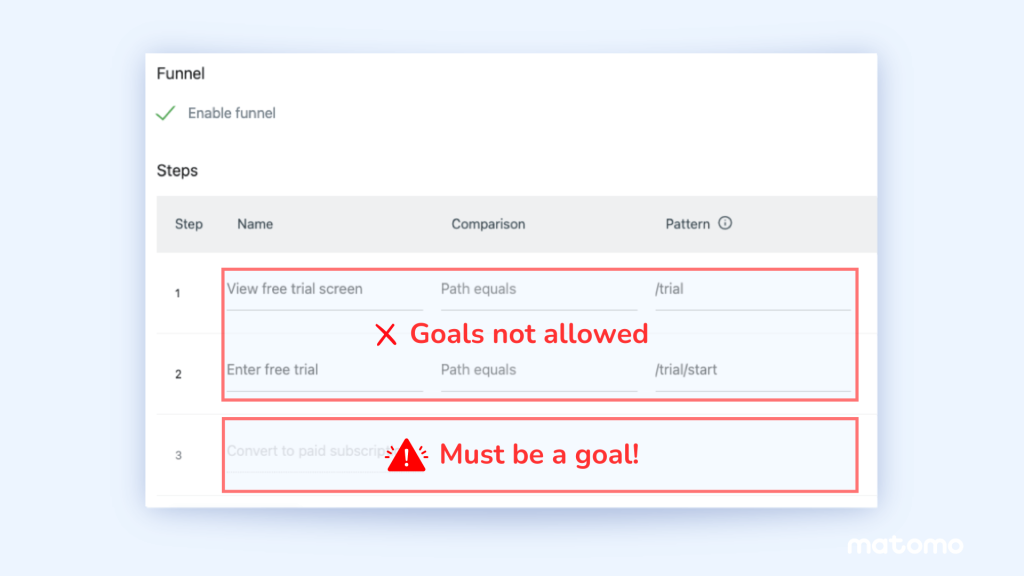
Task: Click the Pattern column info icon
Action: (728, 224)
